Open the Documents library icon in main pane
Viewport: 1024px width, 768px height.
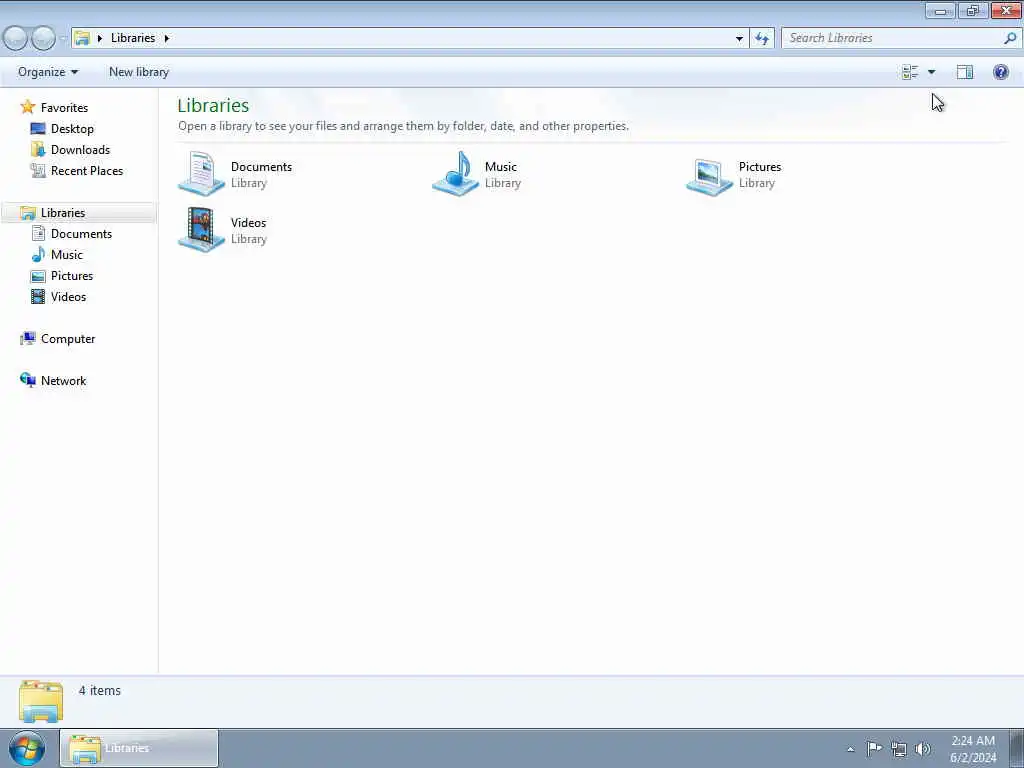201,173
